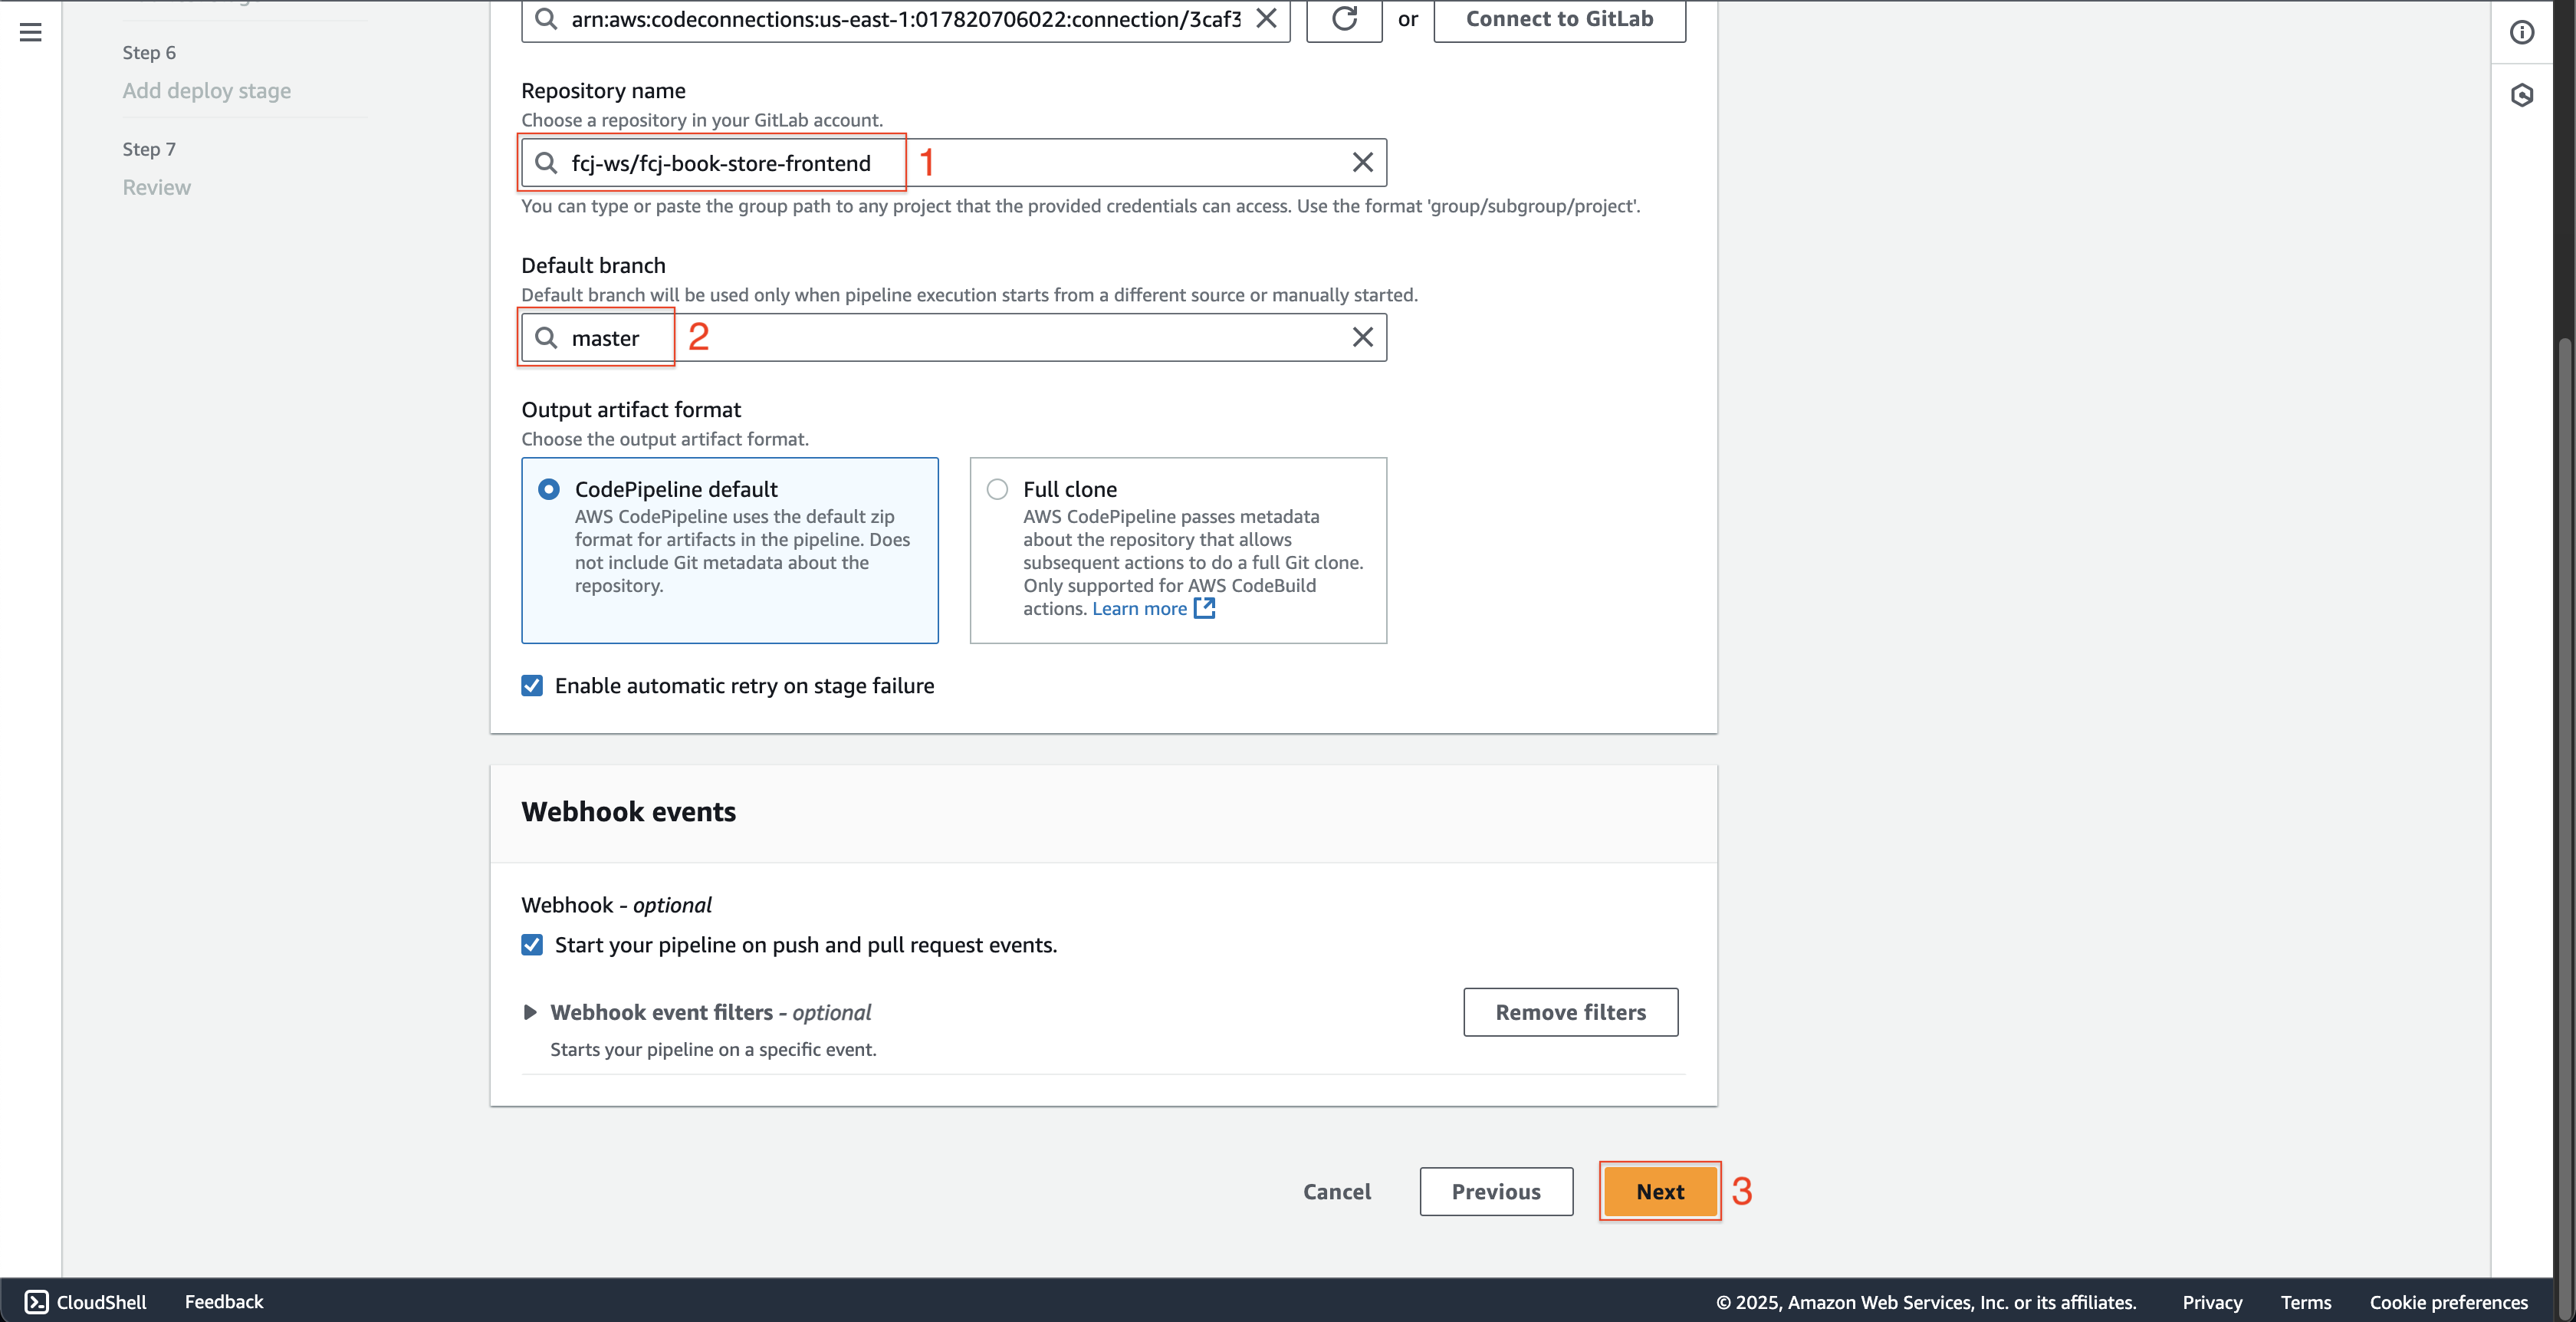The image size is (2576, 1322).
Task: Click the Remove filters button
Action: (x=1569, y=1011)
